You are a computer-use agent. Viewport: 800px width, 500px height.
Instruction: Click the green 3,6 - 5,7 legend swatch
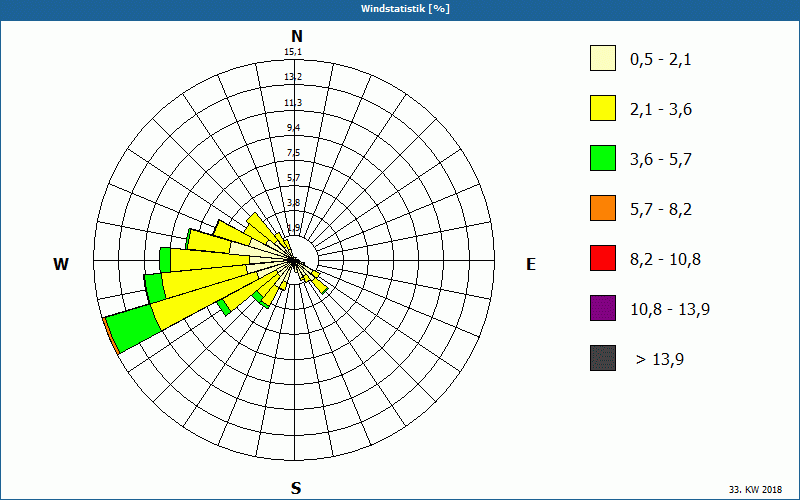coord(603,158)
